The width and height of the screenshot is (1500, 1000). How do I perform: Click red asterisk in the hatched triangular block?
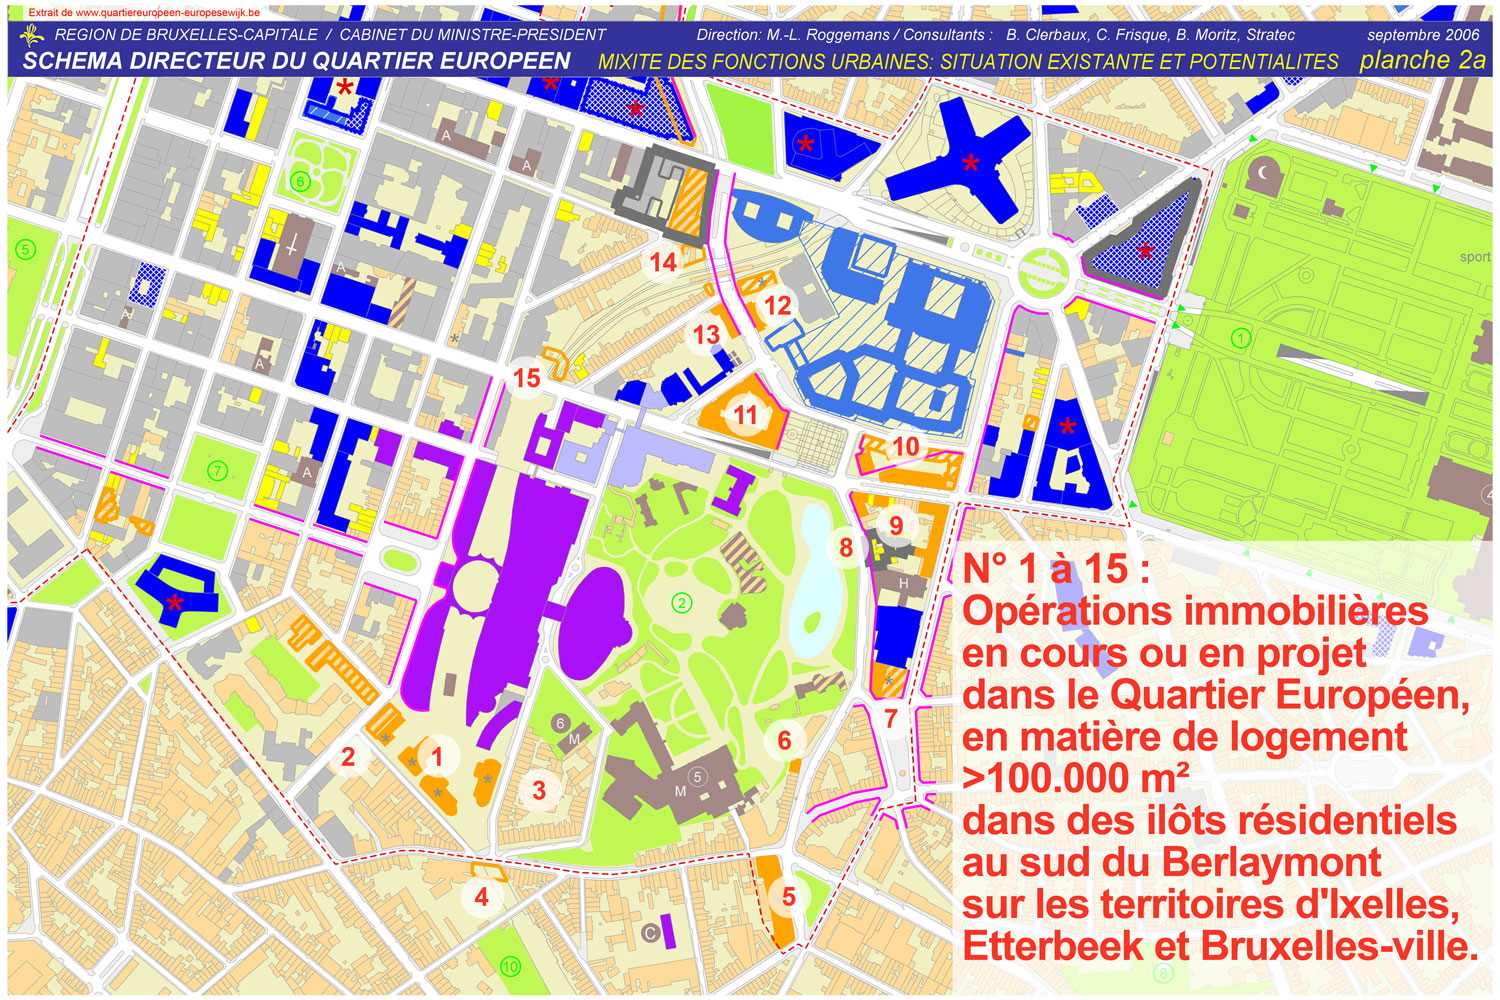[1145, 250]
